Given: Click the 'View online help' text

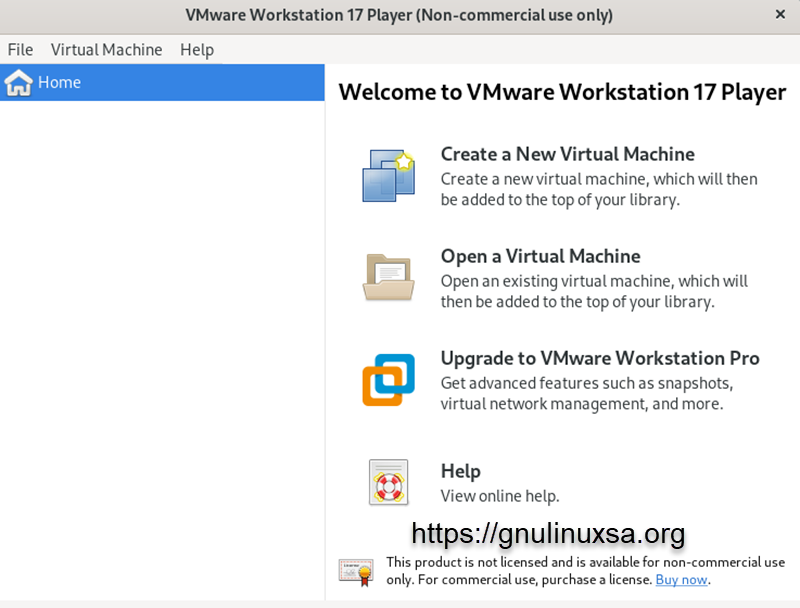Looking at the screenshot, I should click(499, 496).
